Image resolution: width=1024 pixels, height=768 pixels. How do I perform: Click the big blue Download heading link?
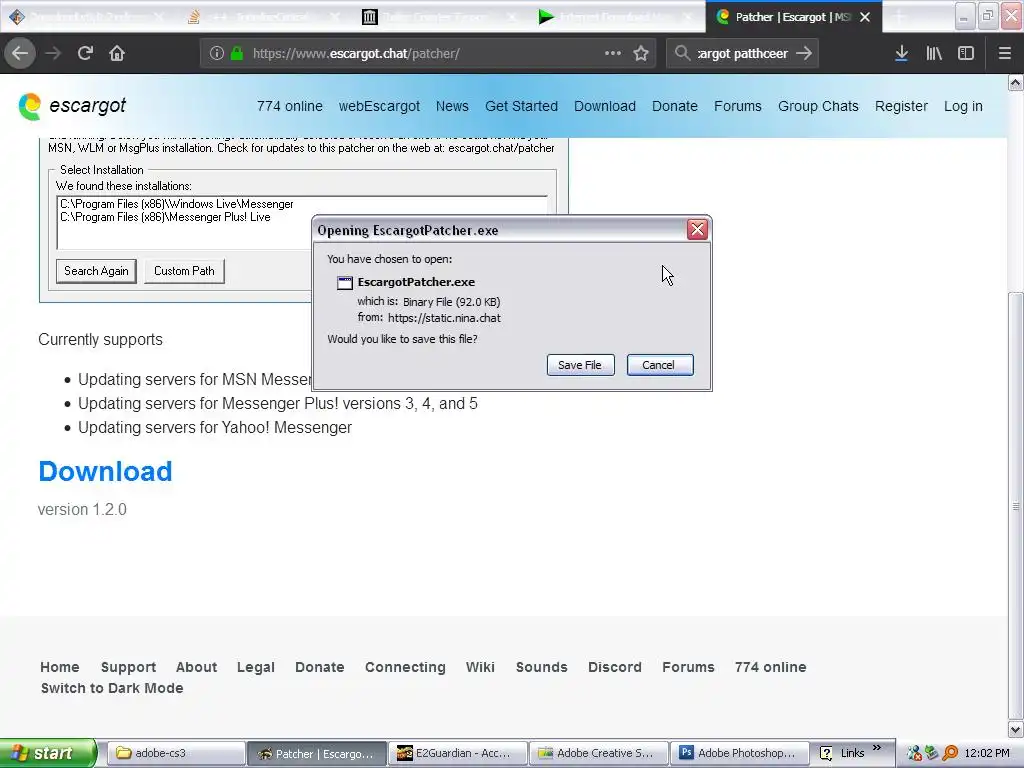coord(105,472)
